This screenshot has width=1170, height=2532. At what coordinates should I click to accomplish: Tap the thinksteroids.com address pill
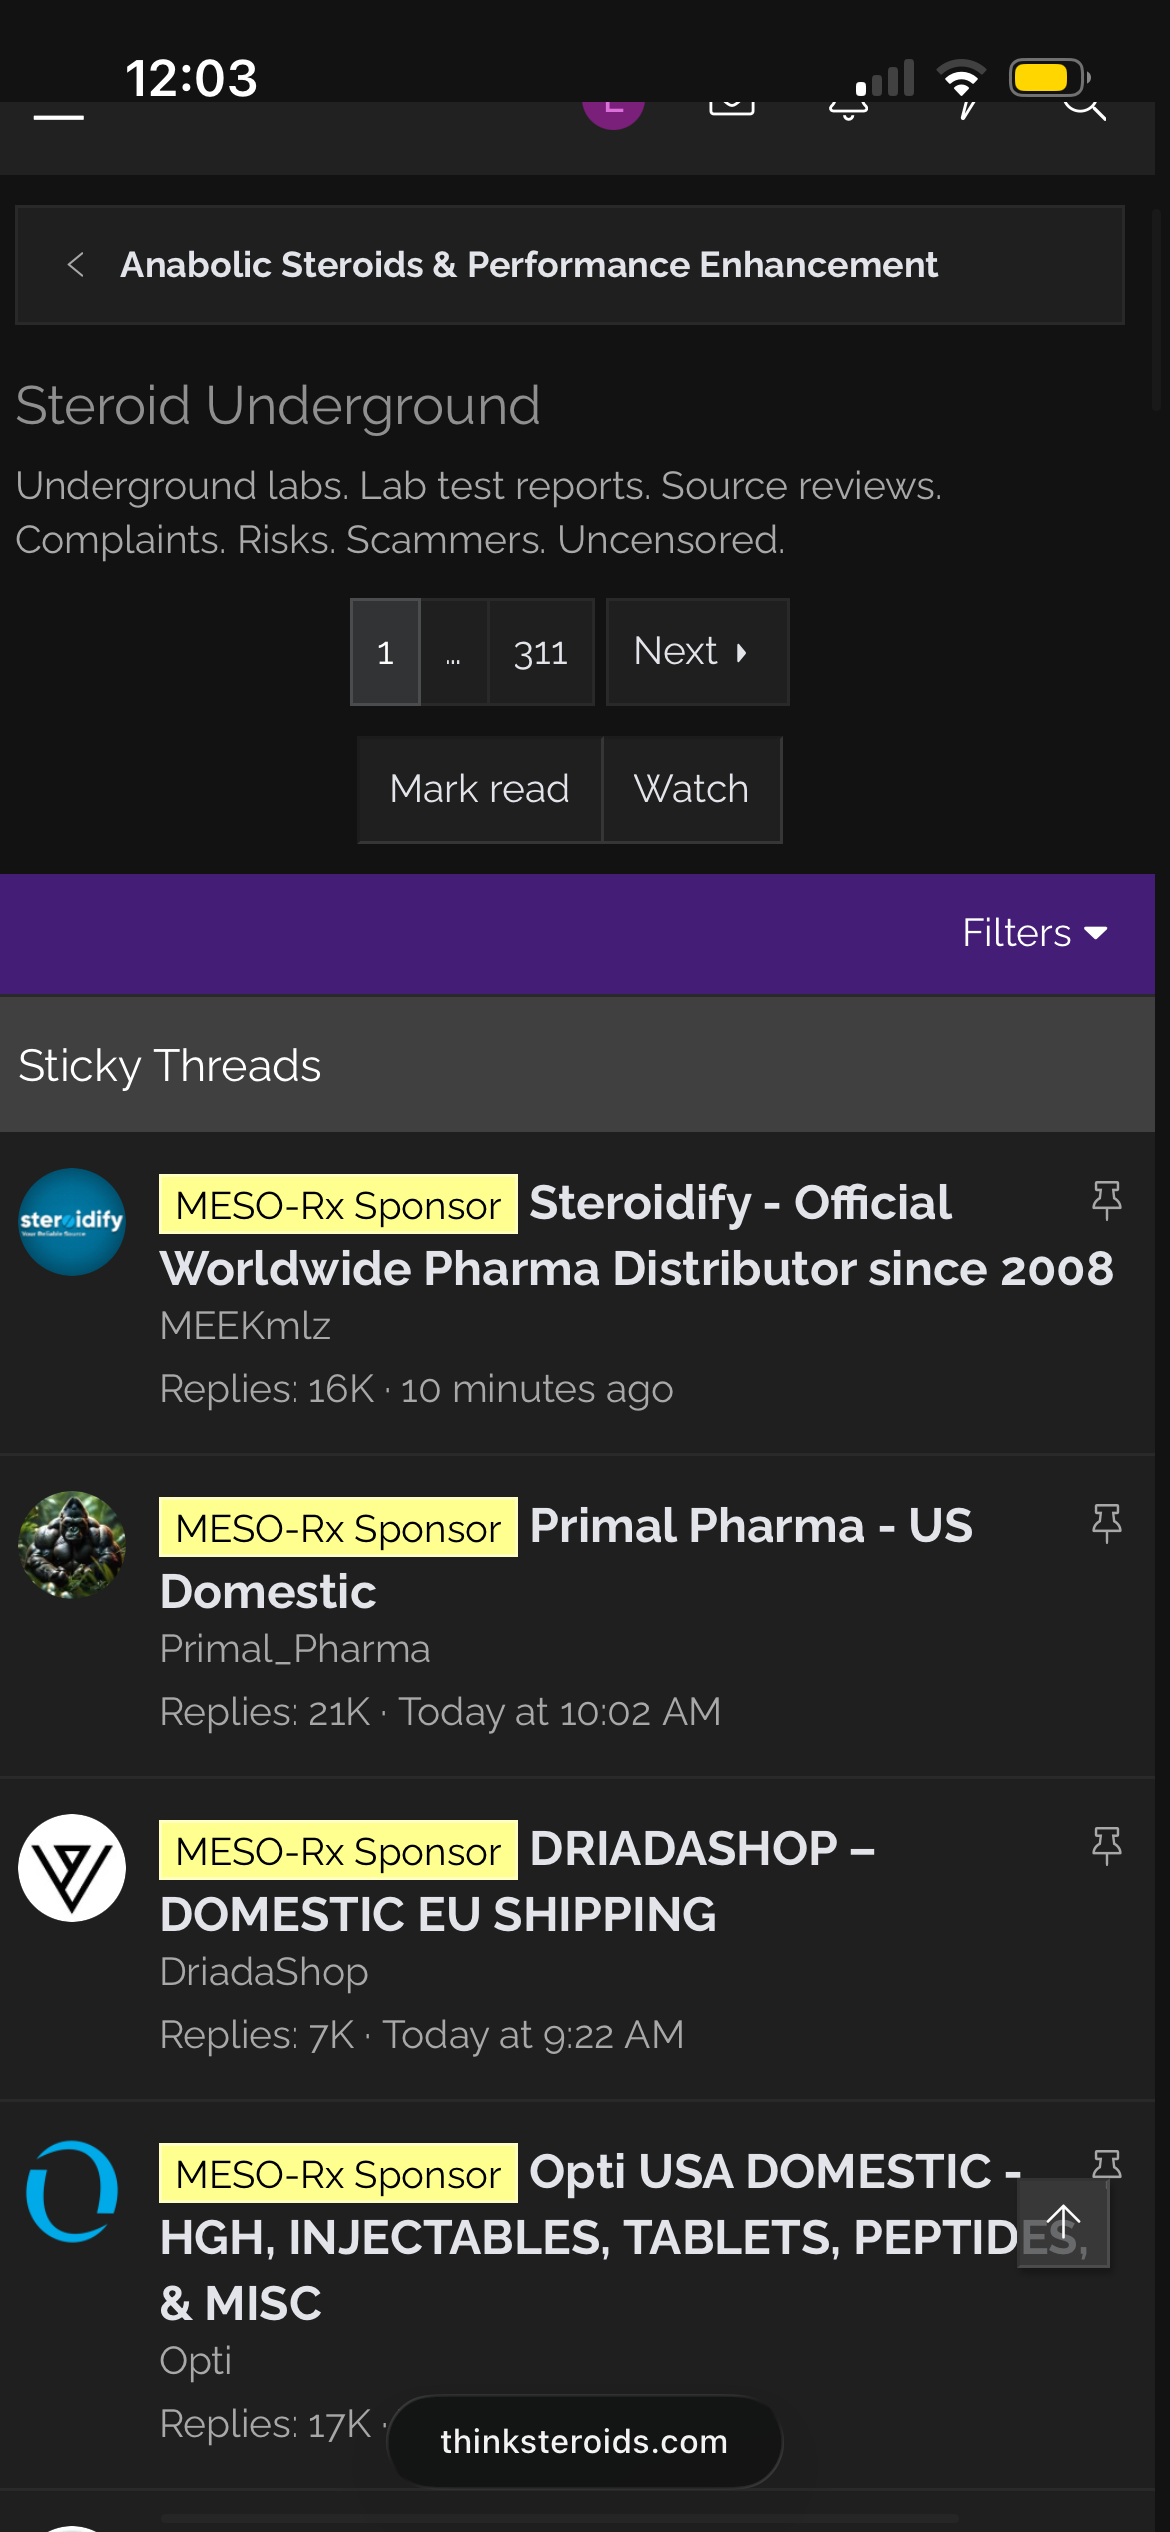tap(584, 2441)
